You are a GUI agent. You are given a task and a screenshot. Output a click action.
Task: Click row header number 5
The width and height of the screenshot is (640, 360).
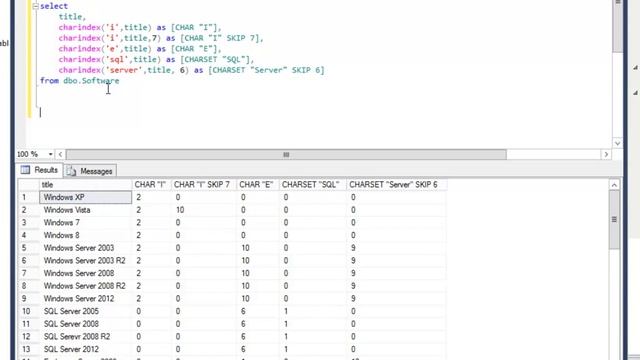pyautogui.click(x=29, y=248)
